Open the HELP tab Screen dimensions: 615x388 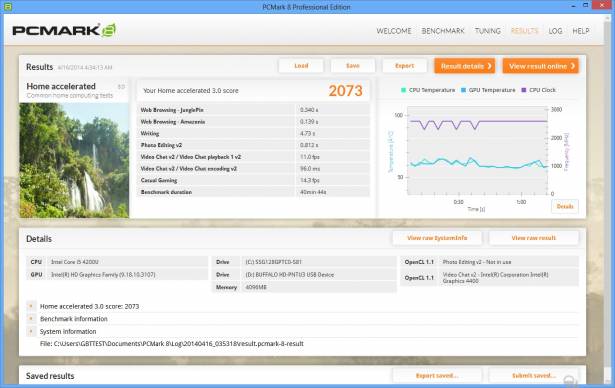coord(580,31)
